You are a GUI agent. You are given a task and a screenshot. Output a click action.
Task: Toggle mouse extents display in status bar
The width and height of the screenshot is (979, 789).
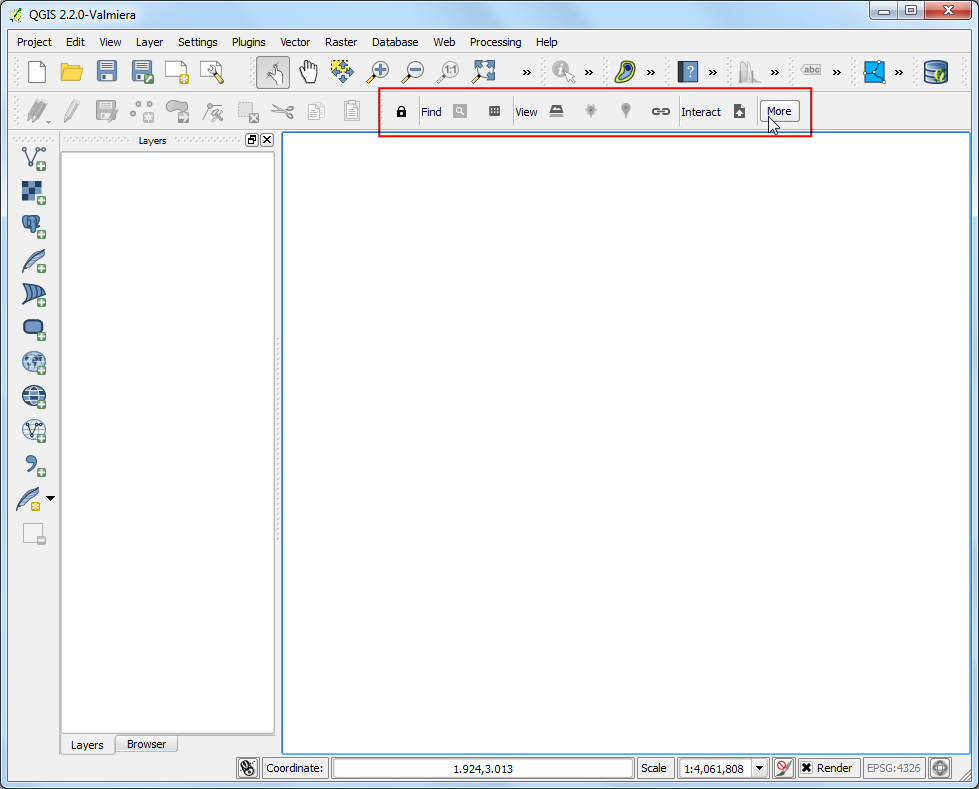click(x=248, y=768)
